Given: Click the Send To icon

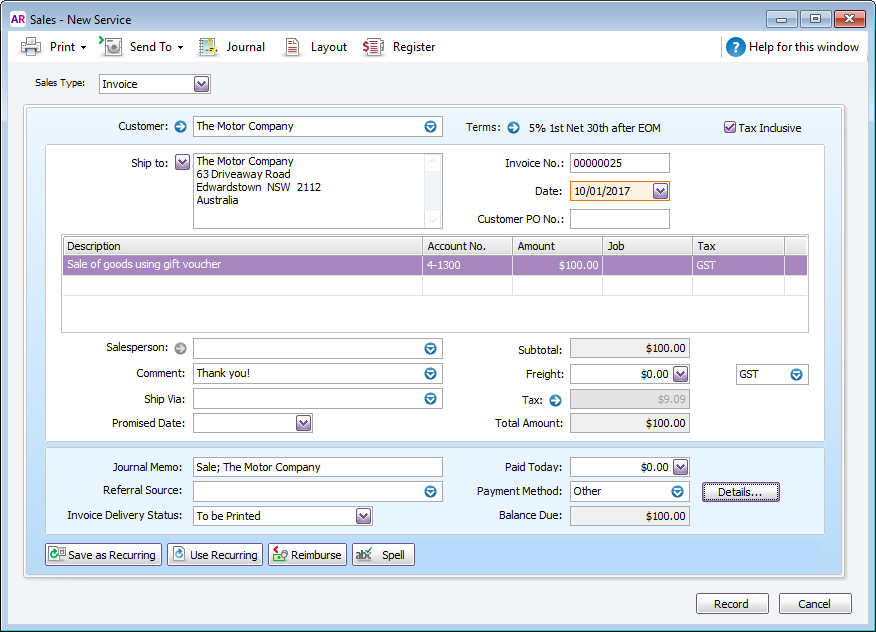Looking at the screenshot, I should coord(112,47).
